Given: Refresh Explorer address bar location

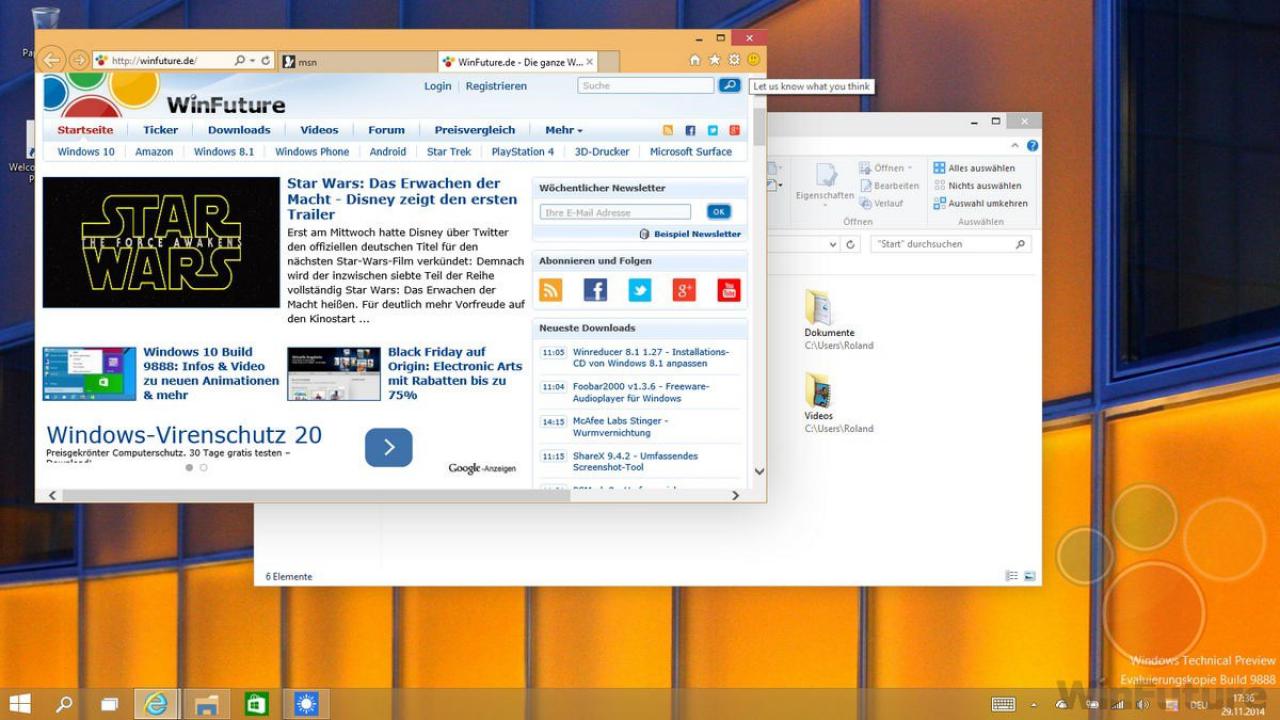Looking at the screenshot, I should (x=851, y=244).
